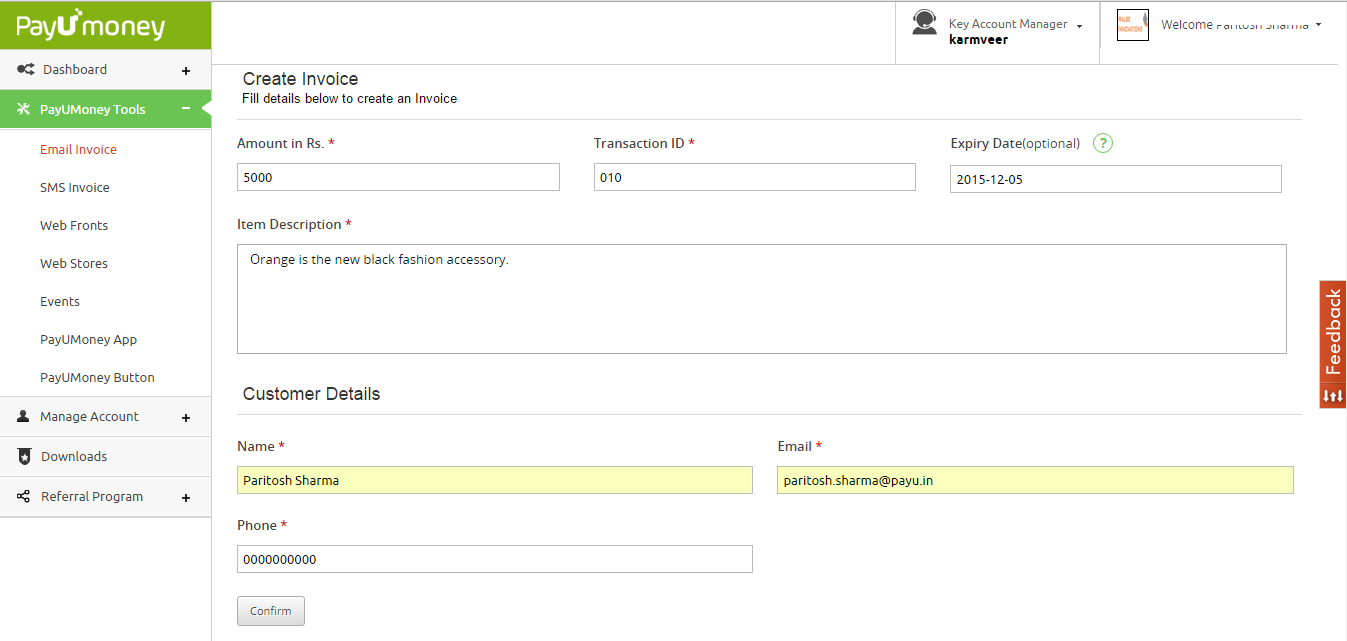
Task: Click the PayUmoney logo
Action: click(x=91, y=26)
